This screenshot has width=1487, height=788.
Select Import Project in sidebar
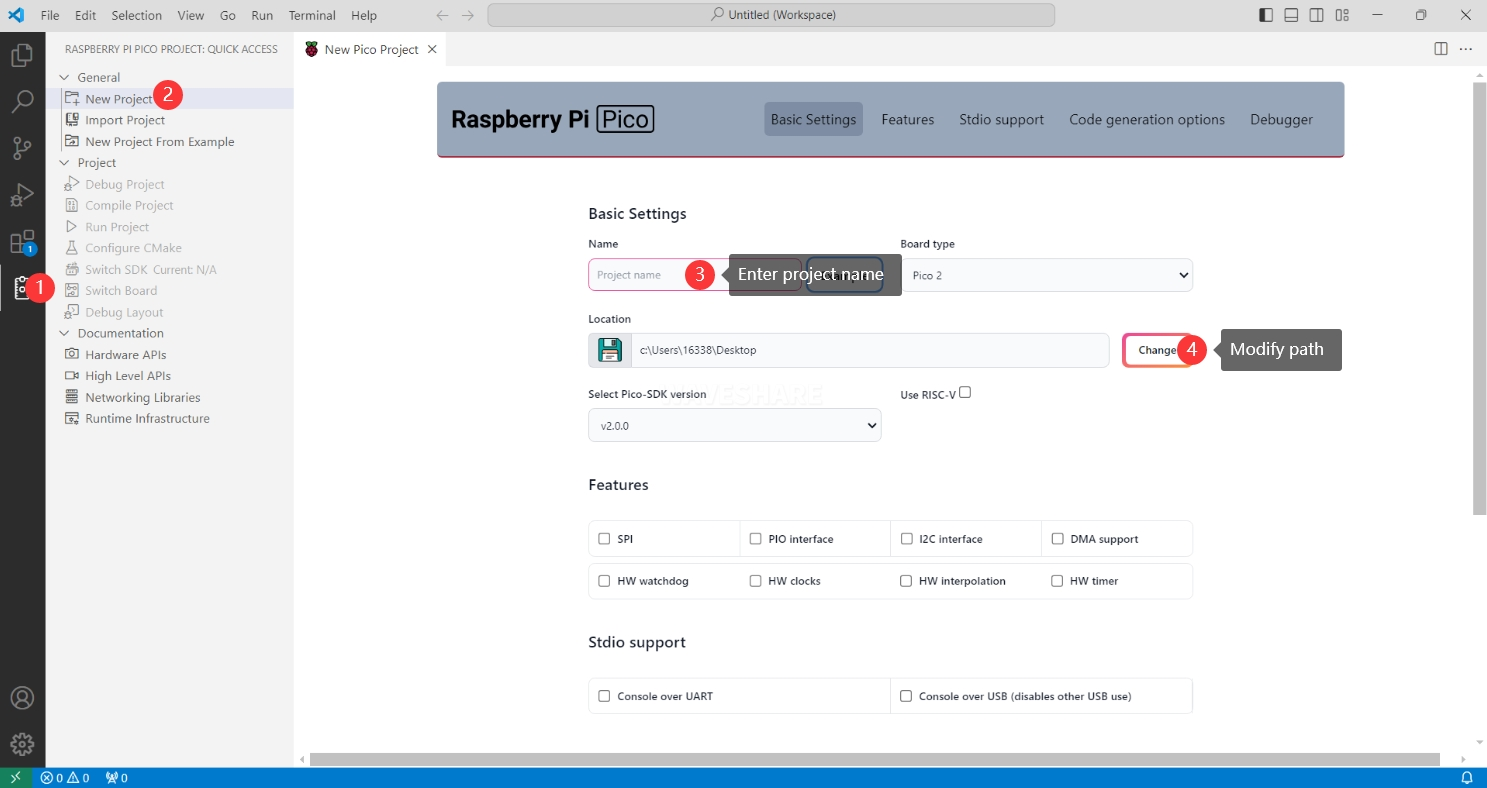[x=125, y=120]
